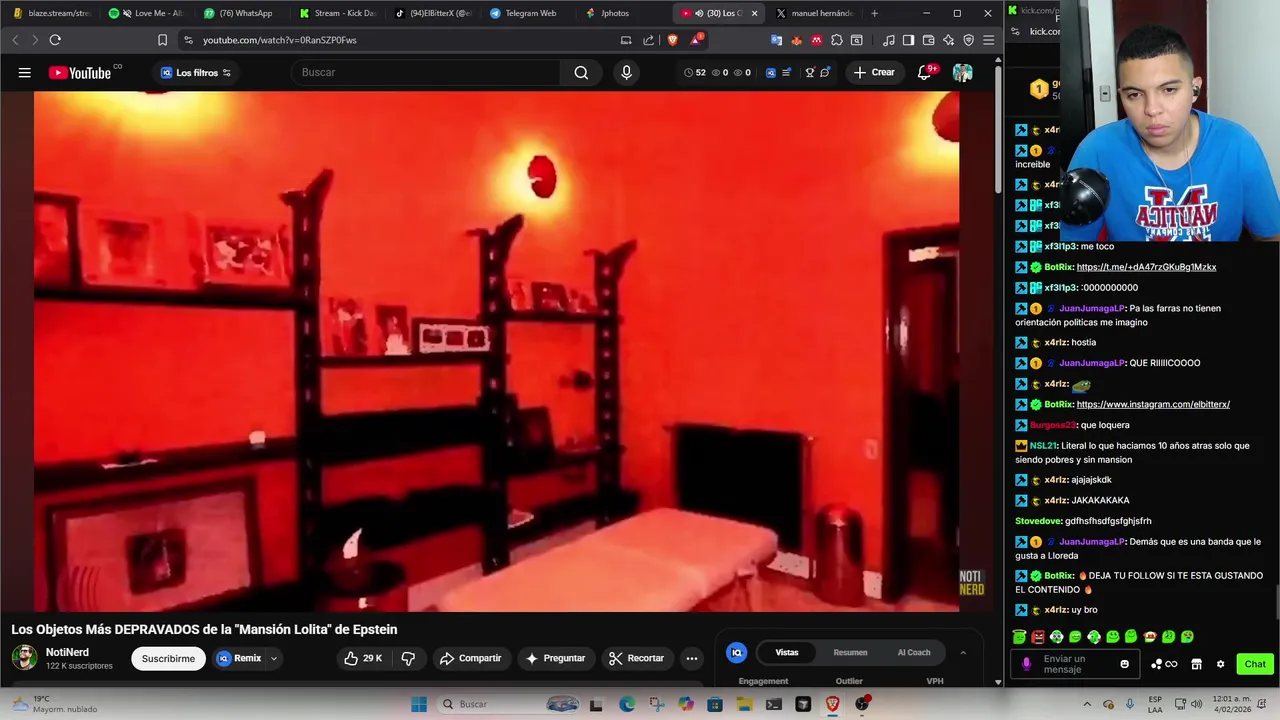The image size is (1280, 720).
Task: Select the Resumen tab in vidIQ panel
Action: click(850, 653)
